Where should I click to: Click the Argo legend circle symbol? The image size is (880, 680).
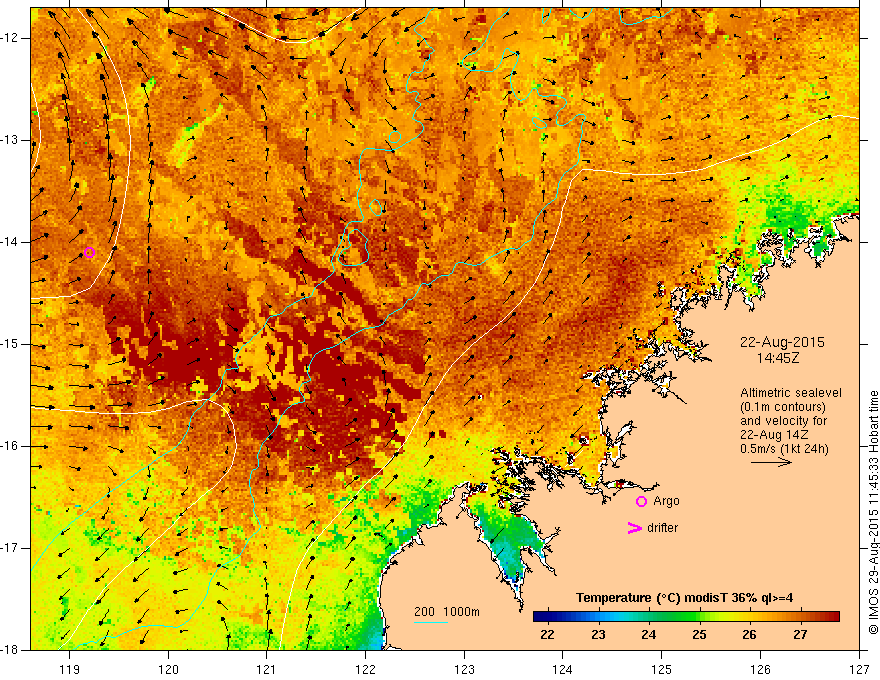641,501
